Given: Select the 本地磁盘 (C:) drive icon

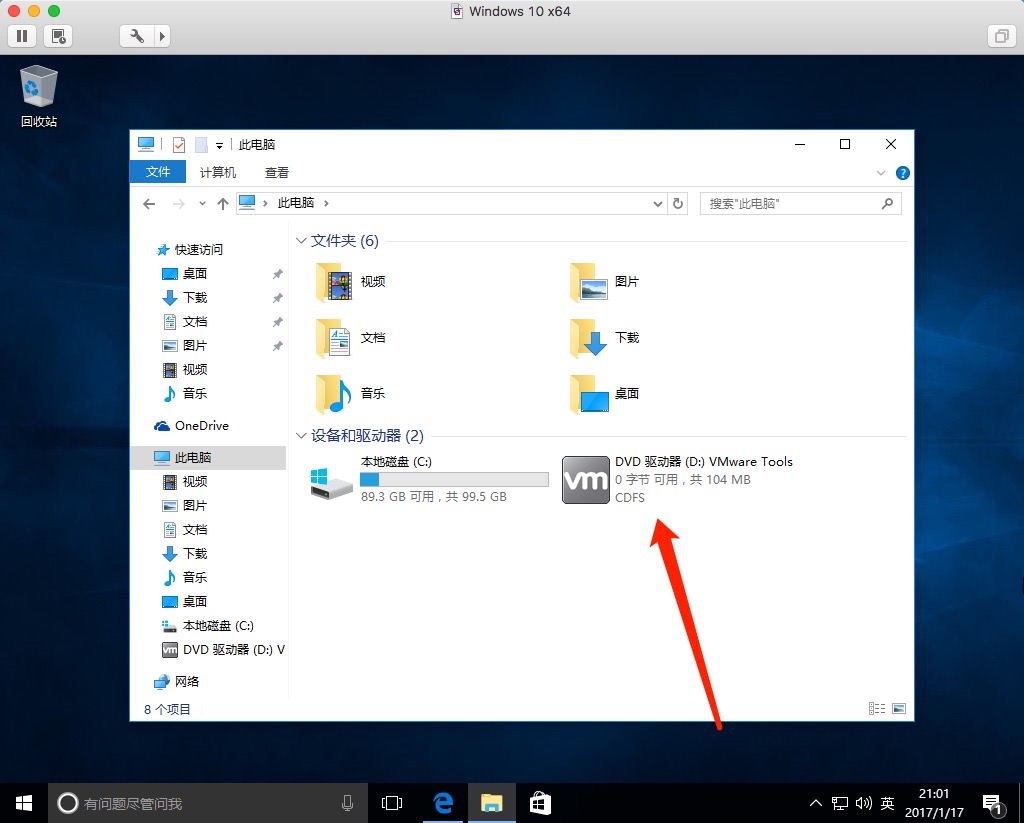Looking at the screenshot, I should (x=332, y=483).
